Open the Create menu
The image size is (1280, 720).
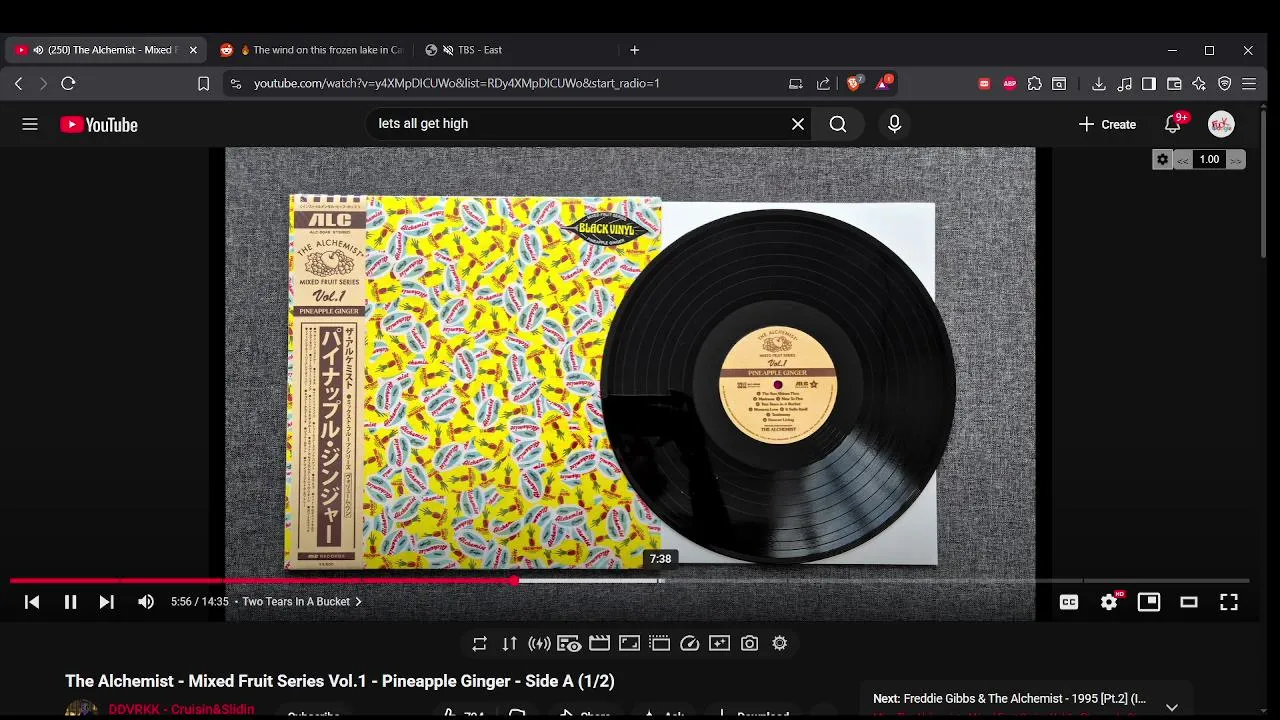pos(1107,124)
